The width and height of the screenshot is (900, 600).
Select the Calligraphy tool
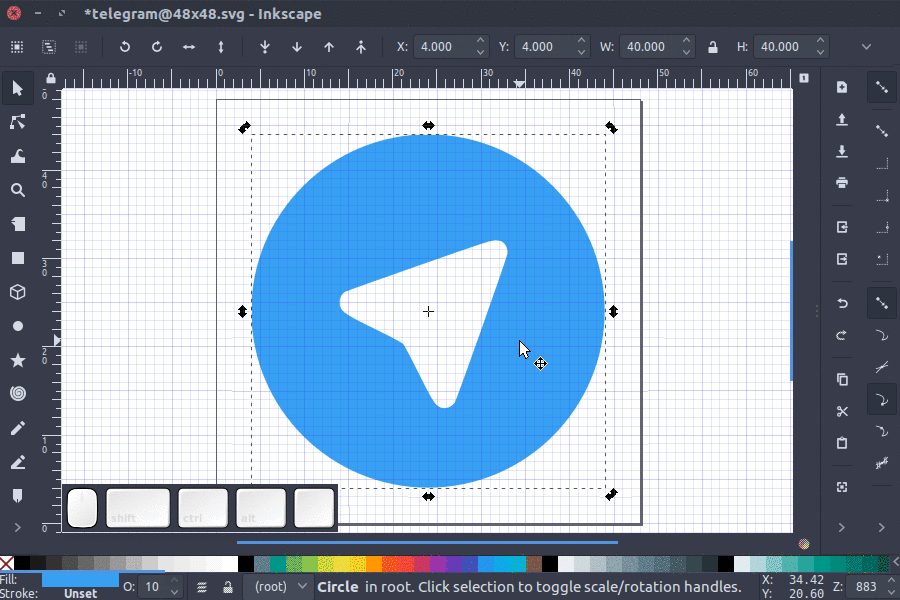tap(17, 461)
